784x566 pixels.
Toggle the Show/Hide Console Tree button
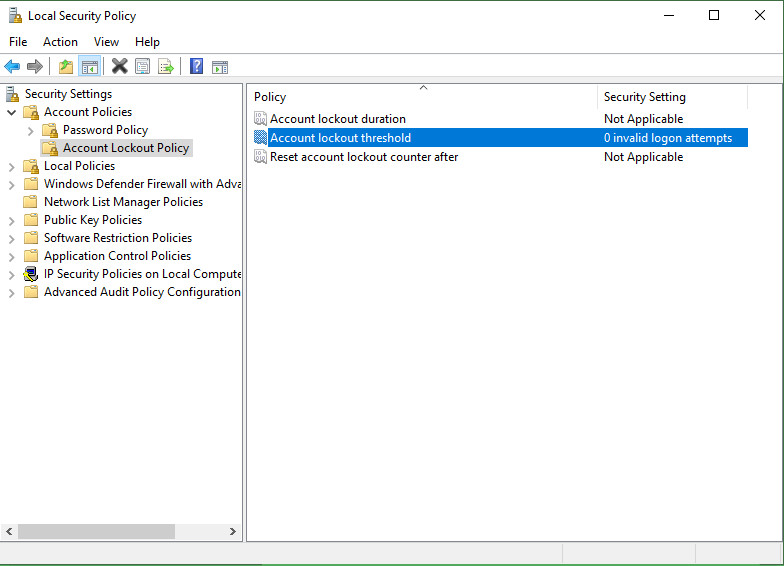click(90, 66)
